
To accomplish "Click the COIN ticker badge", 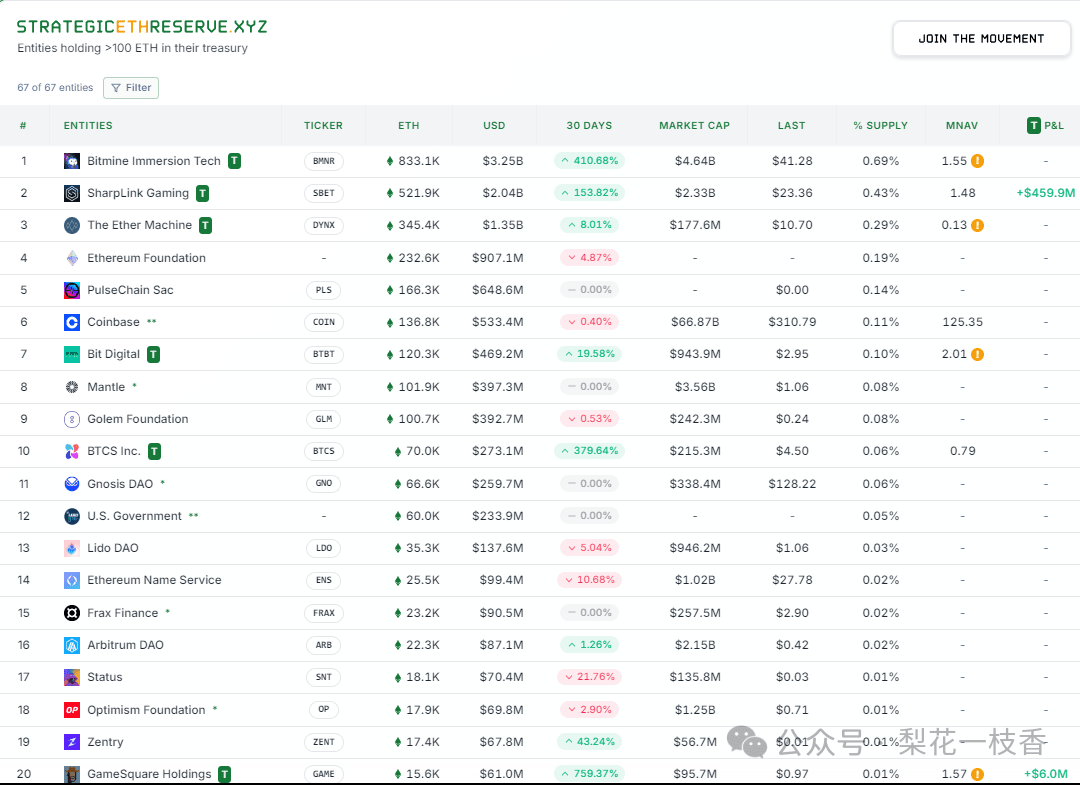I will [324, 322].
